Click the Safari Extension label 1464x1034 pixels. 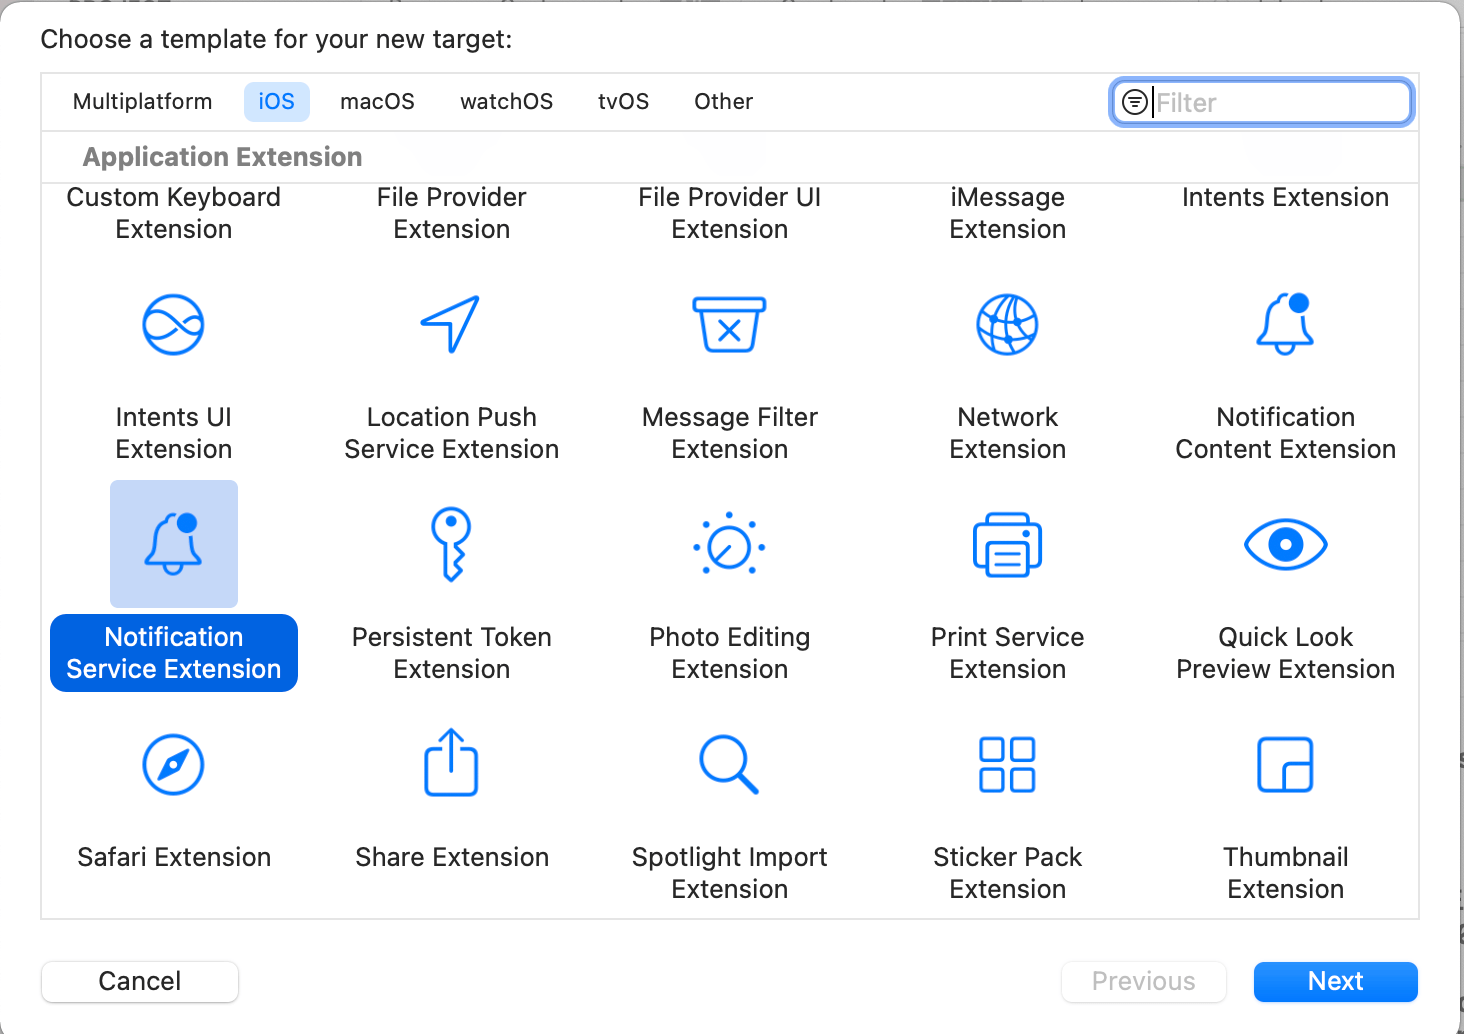pyautogui.click(x=174, y=857)
